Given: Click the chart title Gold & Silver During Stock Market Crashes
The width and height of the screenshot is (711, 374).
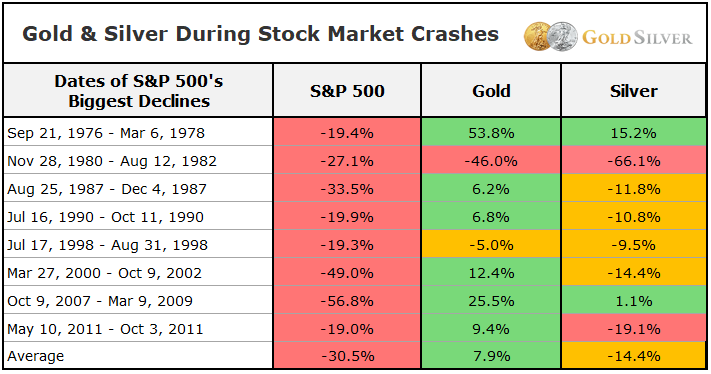Looking at the screenshot, I should (x=261, y=34).
